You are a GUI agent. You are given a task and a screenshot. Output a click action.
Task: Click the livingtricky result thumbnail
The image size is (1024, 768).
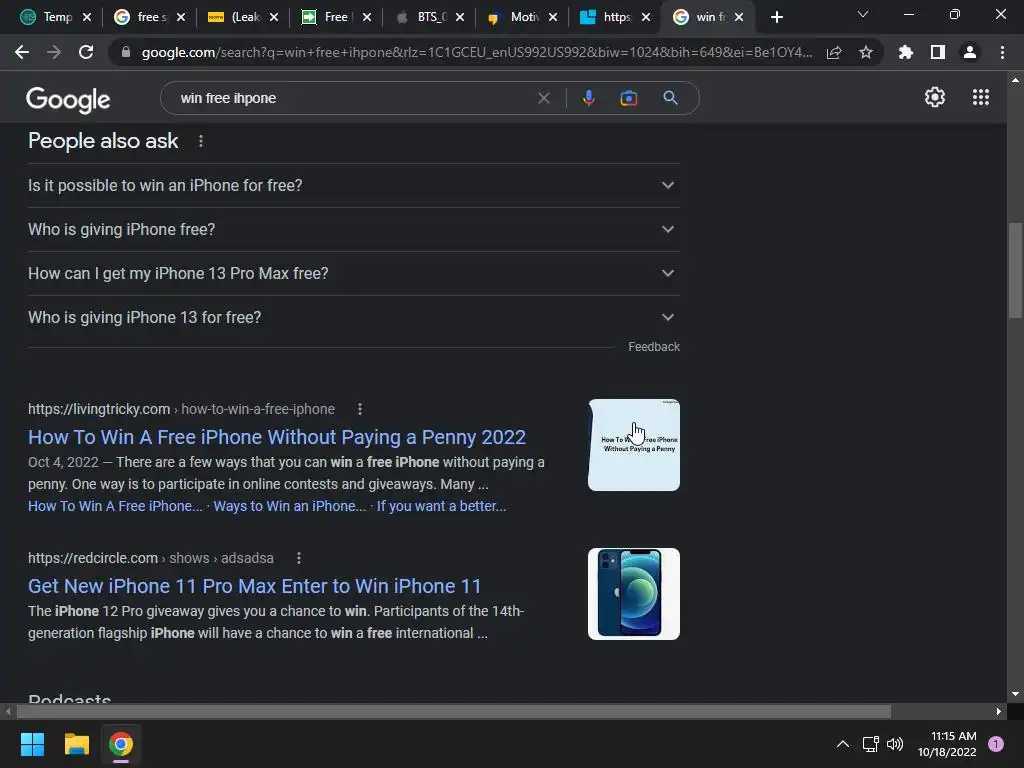(x=633, y=445)
